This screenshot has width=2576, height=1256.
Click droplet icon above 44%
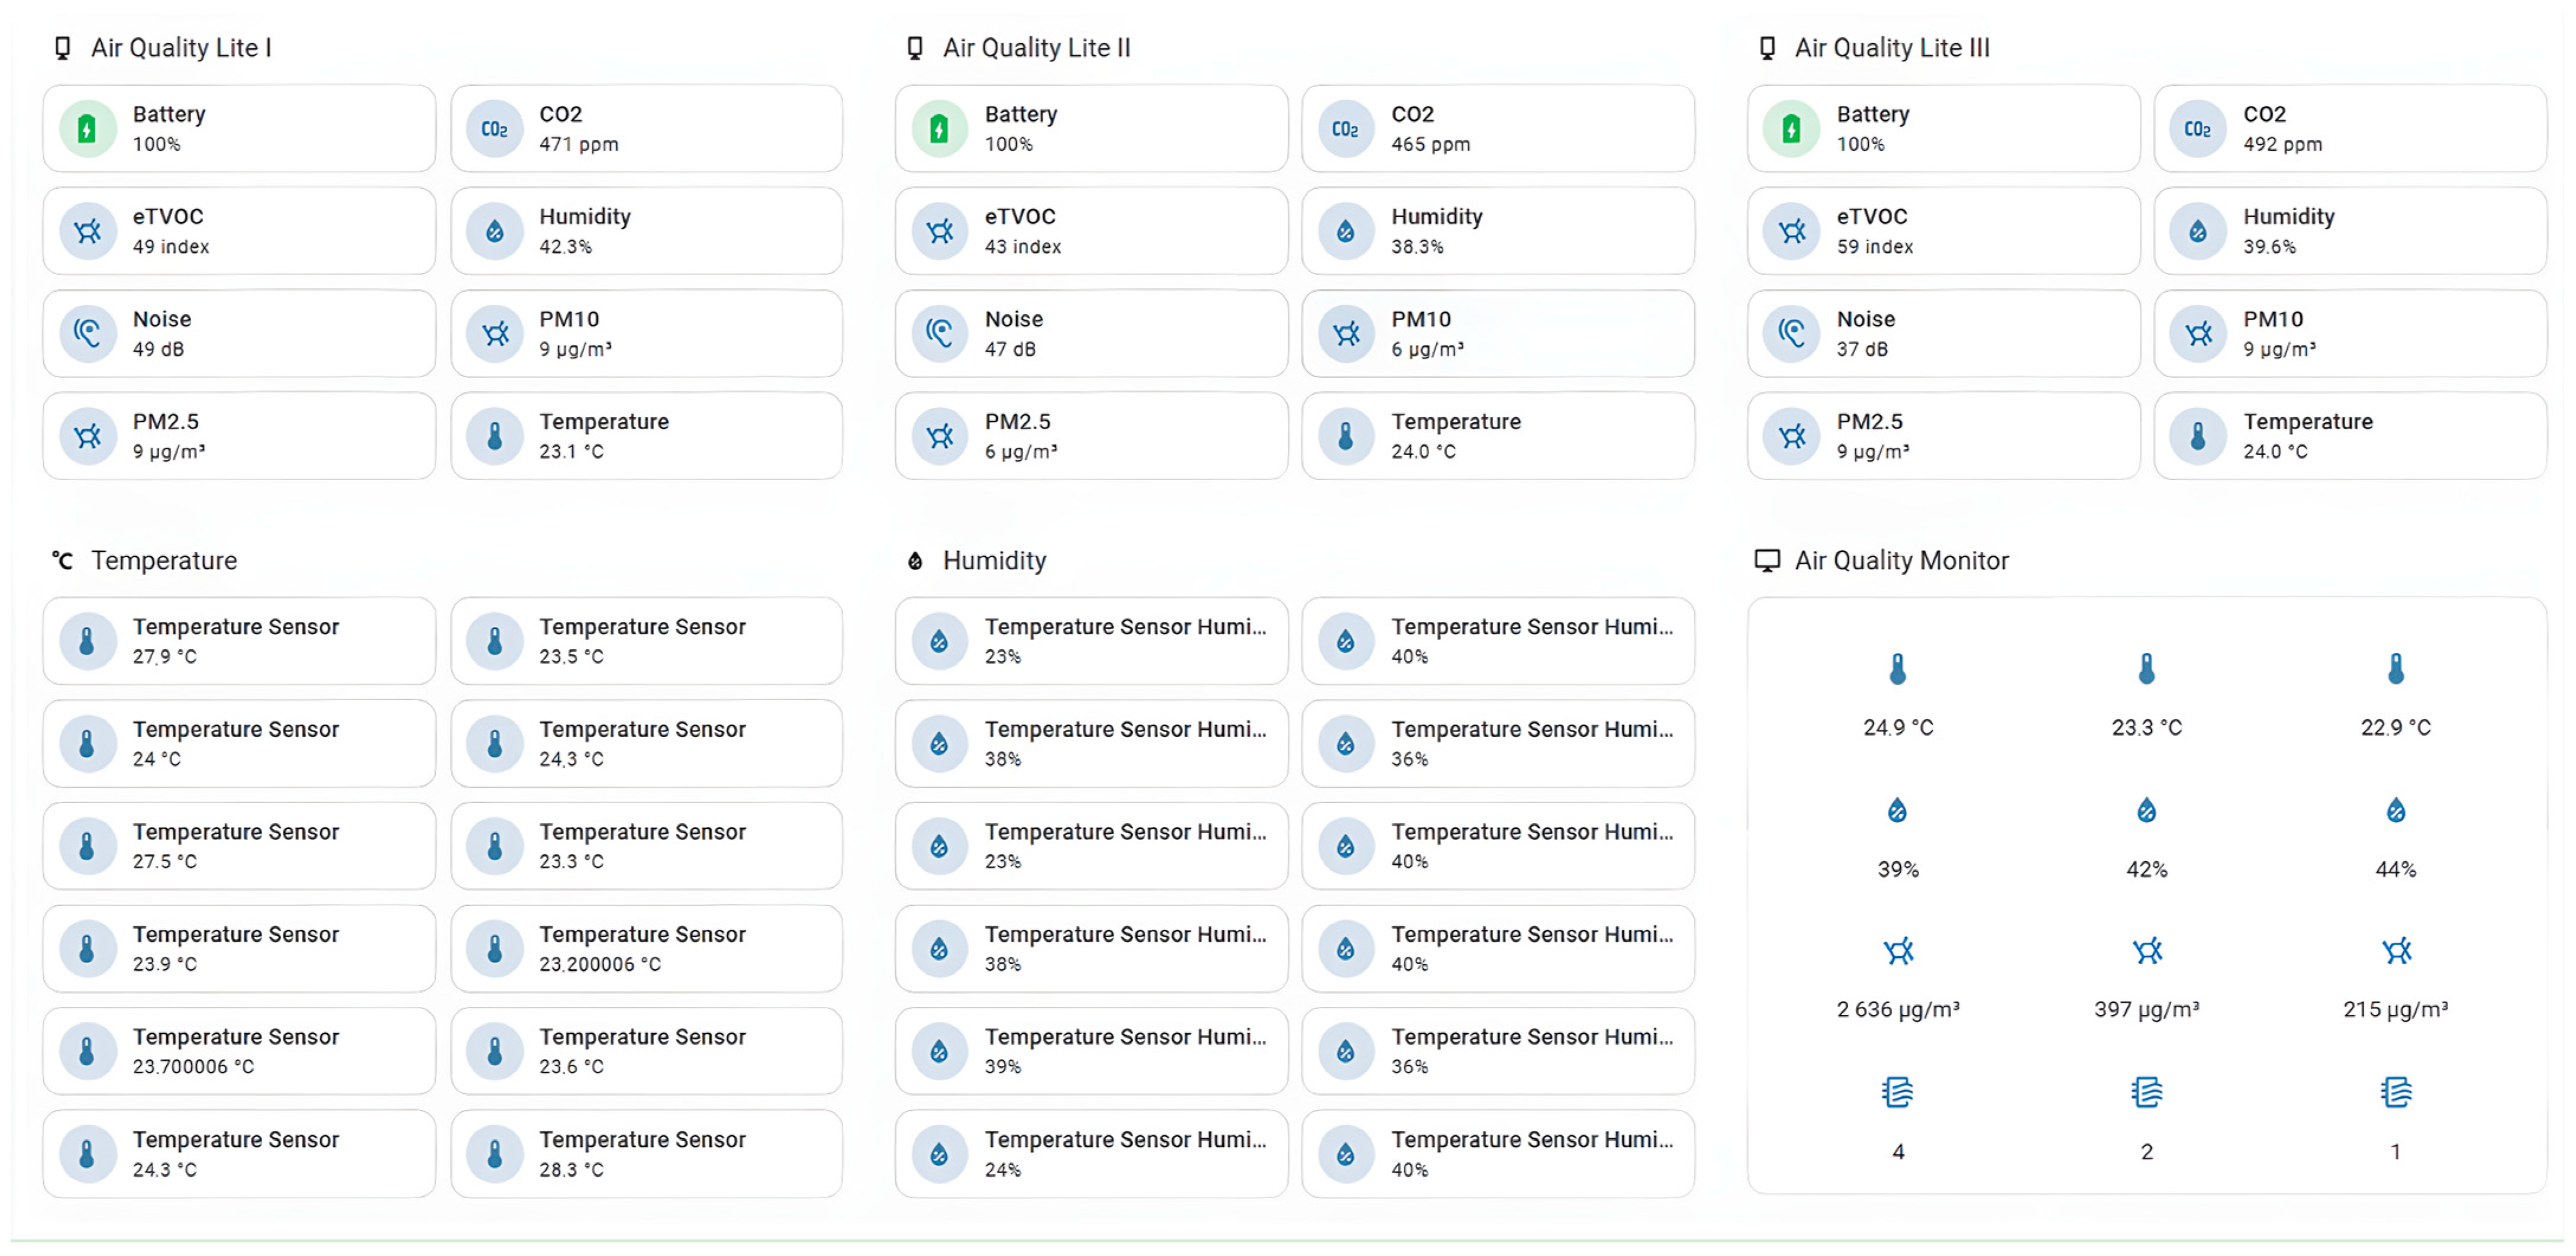[x=2395, y=810]
